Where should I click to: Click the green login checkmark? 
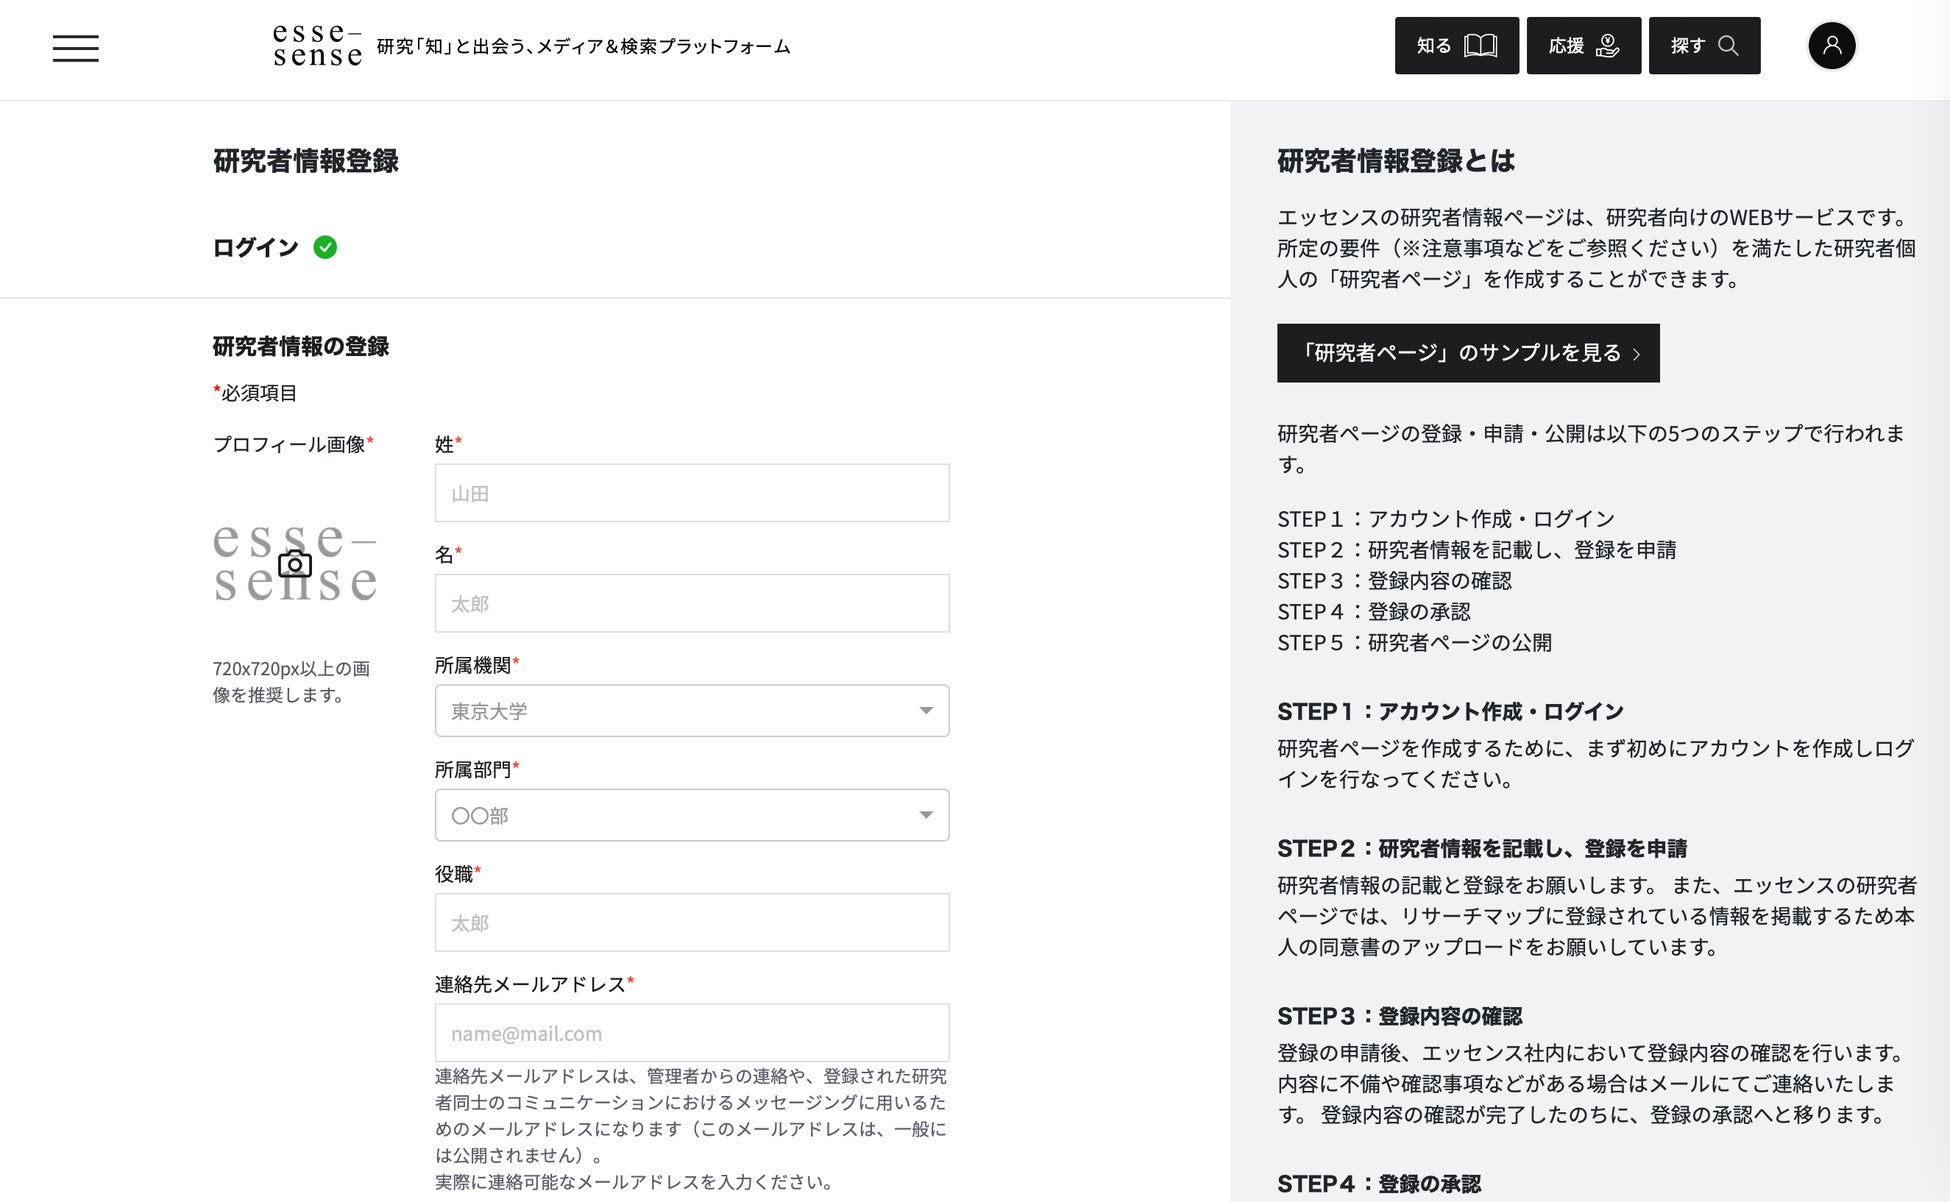tap(325, 247)
